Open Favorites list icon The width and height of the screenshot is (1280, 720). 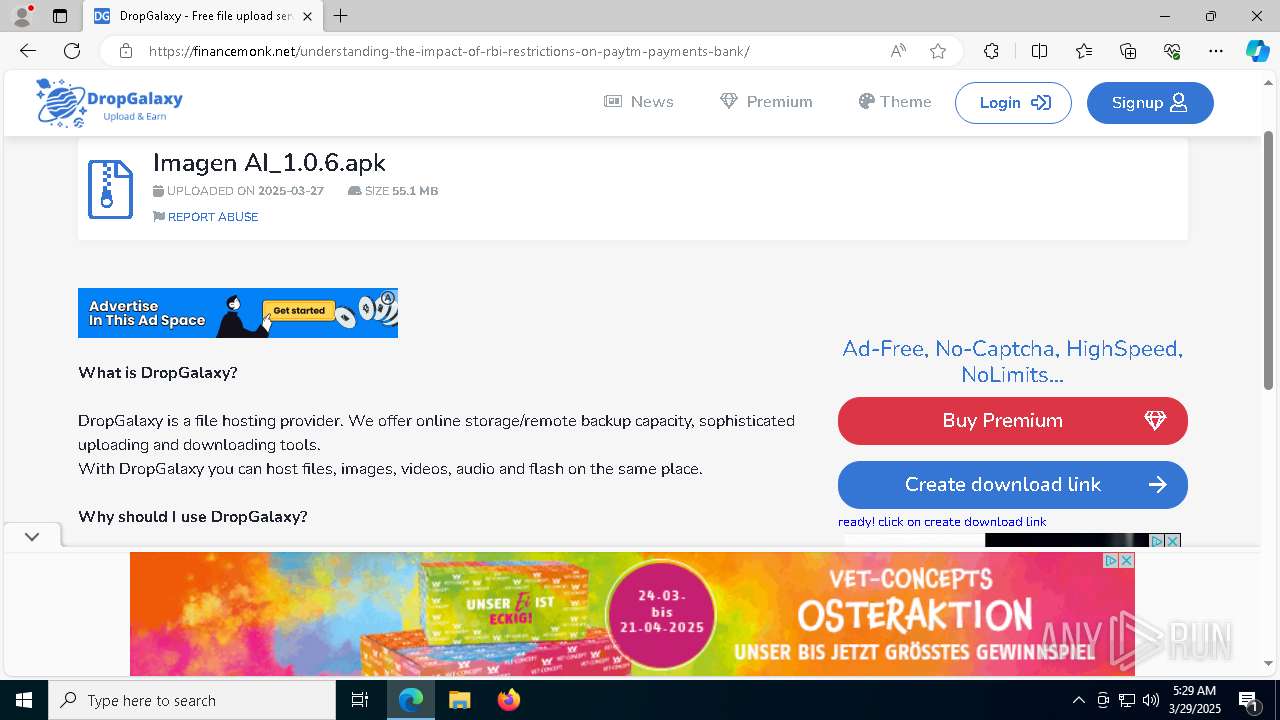click(1084, 51)
